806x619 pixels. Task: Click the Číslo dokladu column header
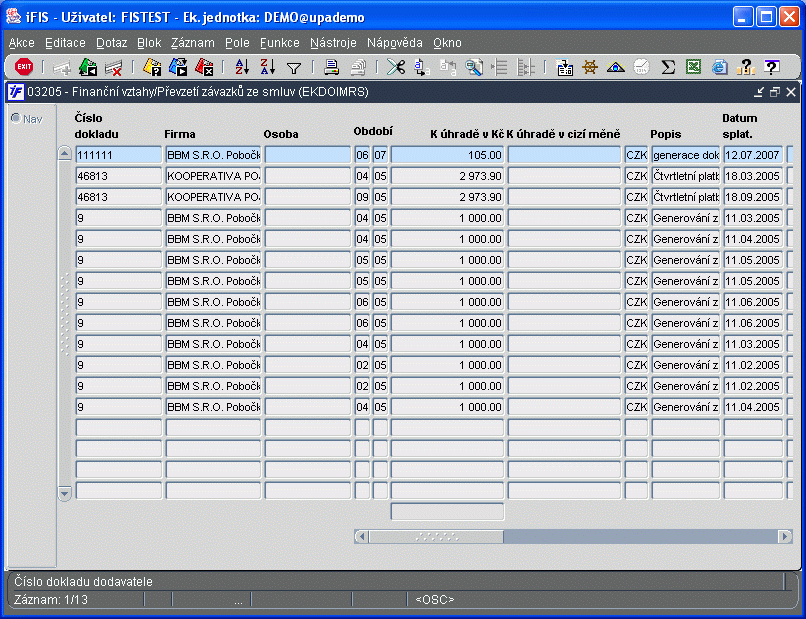(x=97, y=126)
